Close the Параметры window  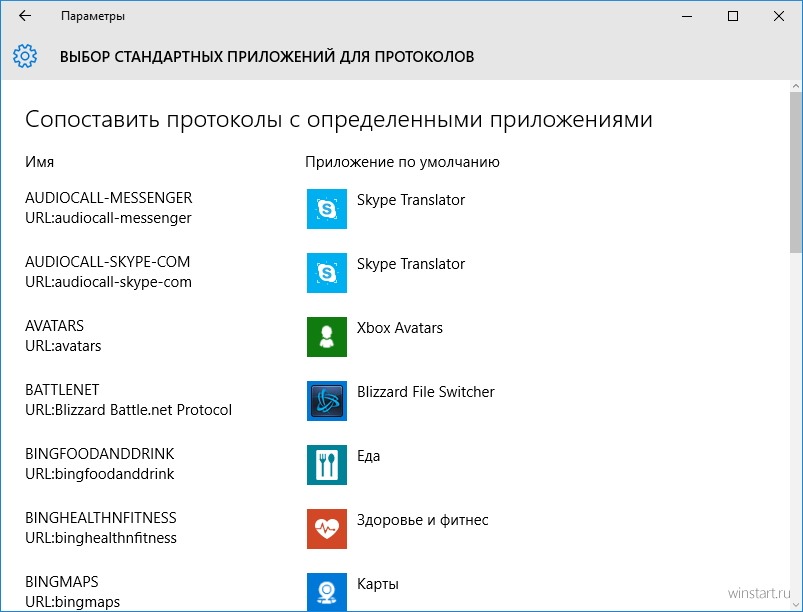(779, 16)
